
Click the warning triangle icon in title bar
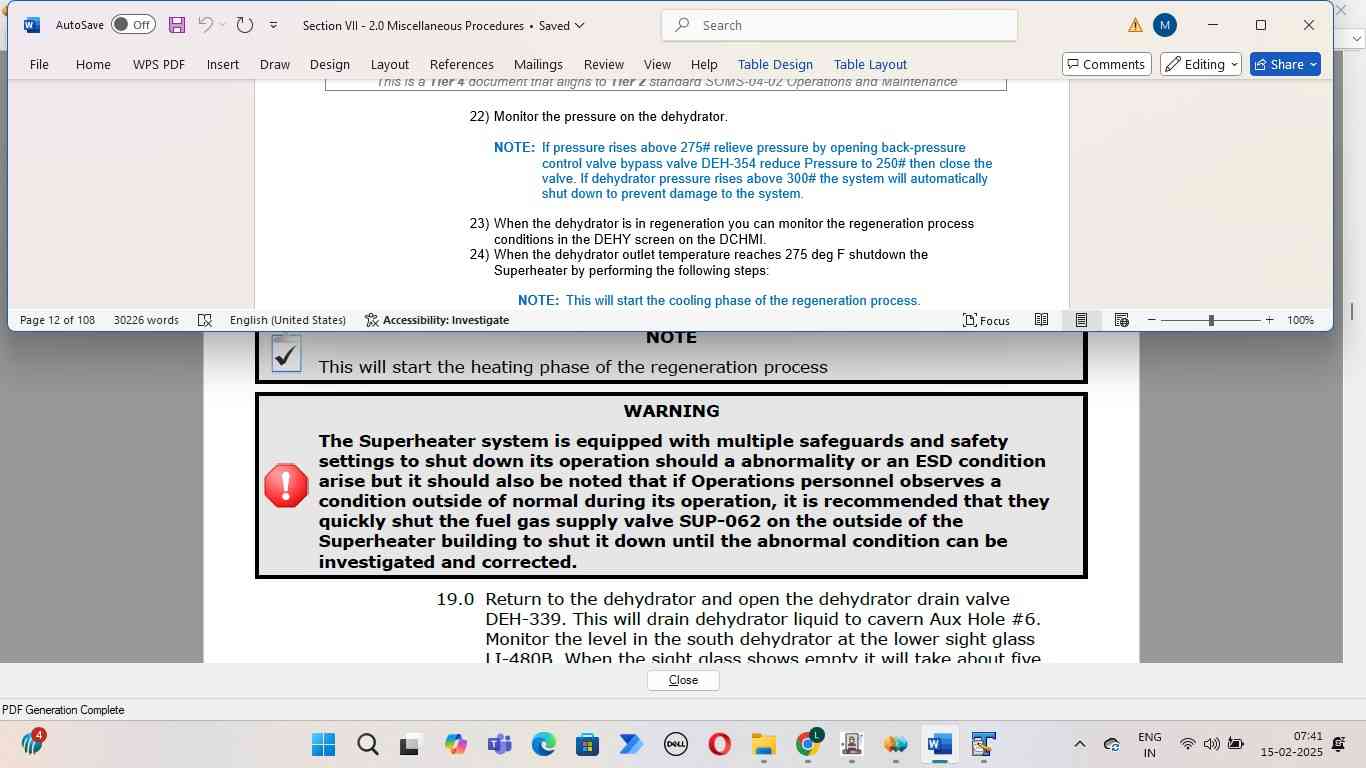(1135, 25)
